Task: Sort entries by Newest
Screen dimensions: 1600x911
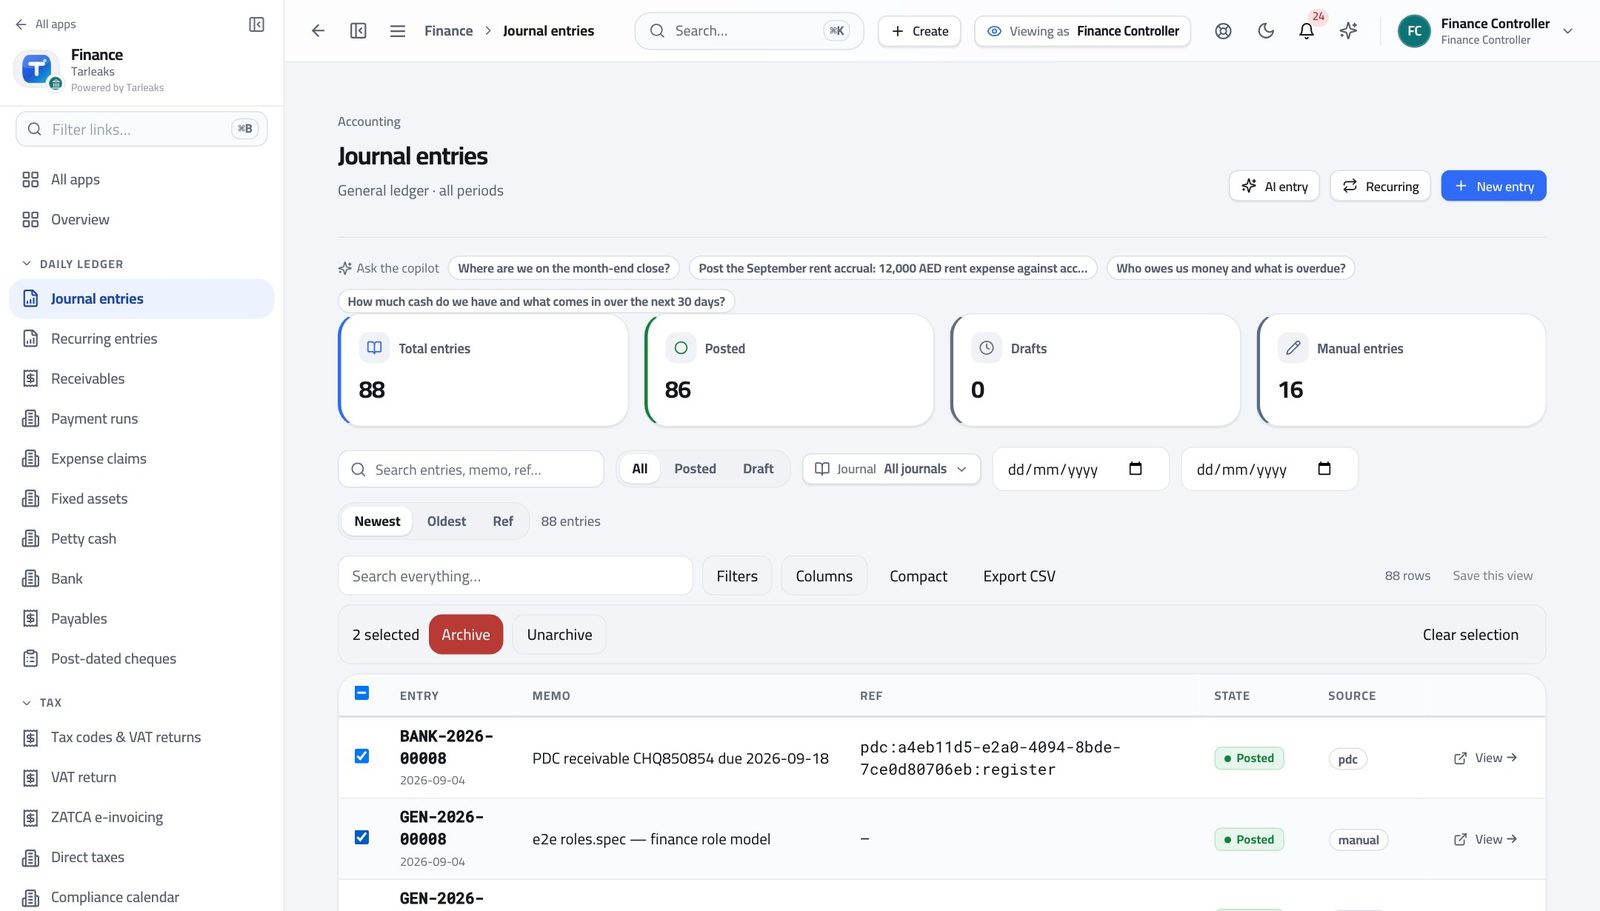Action: (377, 521)
